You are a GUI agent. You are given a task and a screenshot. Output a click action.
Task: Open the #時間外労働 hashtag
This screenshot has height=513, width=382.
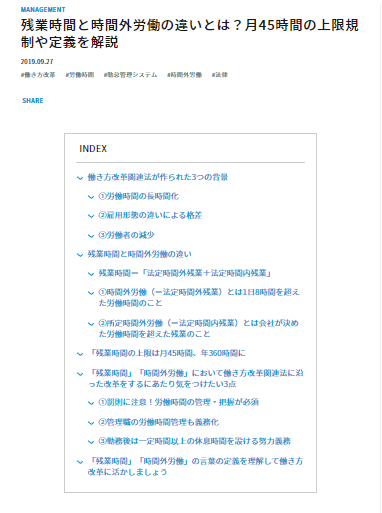click(184, 75)
